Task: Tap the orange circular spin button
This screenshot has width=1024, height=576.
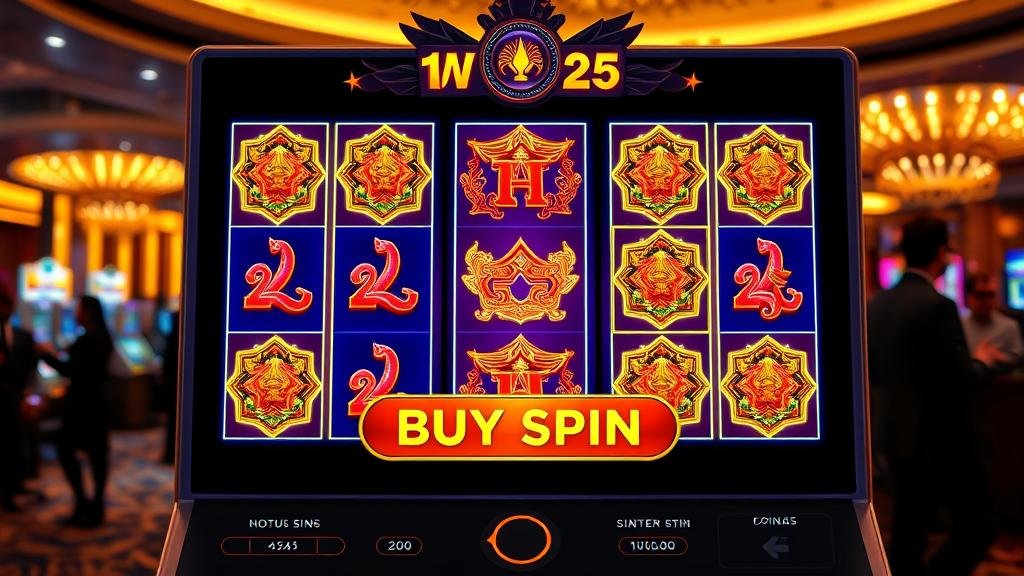Action: coord(520,539)
